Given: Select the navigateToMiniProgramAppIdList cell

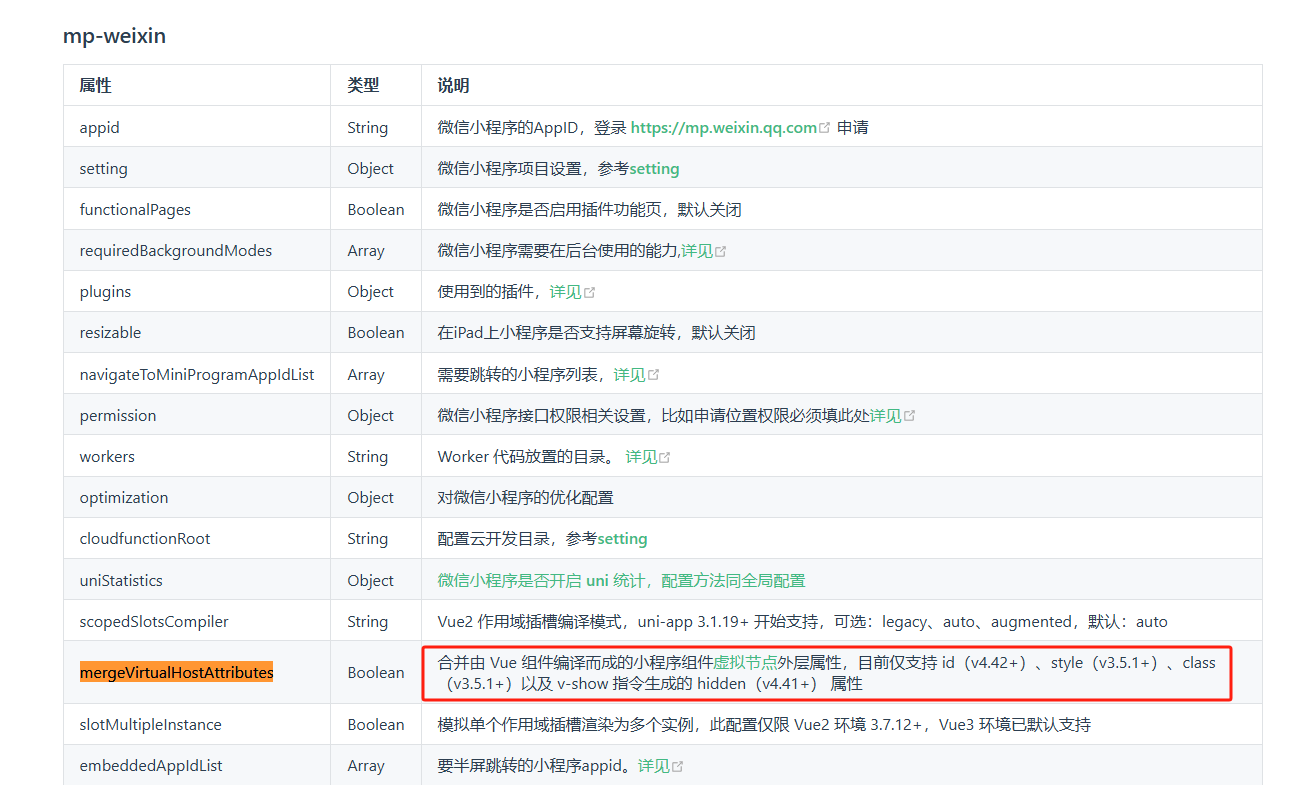Looking at the screenshot, I should [197, 374].
